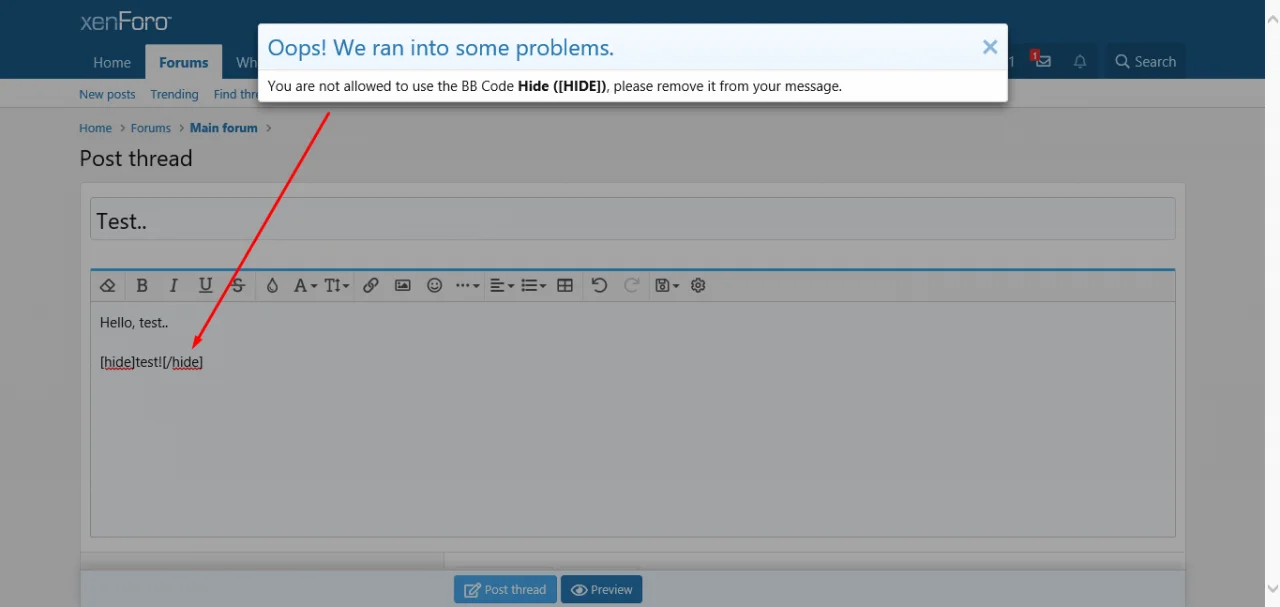Open the Main forum breadcrumb link
The height and width of the screenshot is (607, 1280).
pos(223,127)
